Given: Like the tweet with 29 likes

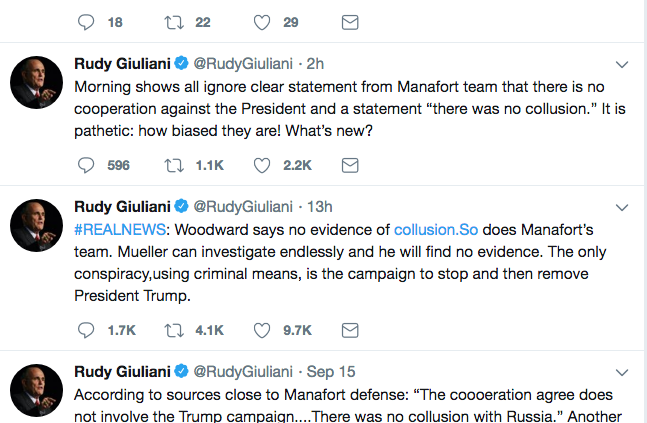Looking at the screenshot, I should click(262, 22).
